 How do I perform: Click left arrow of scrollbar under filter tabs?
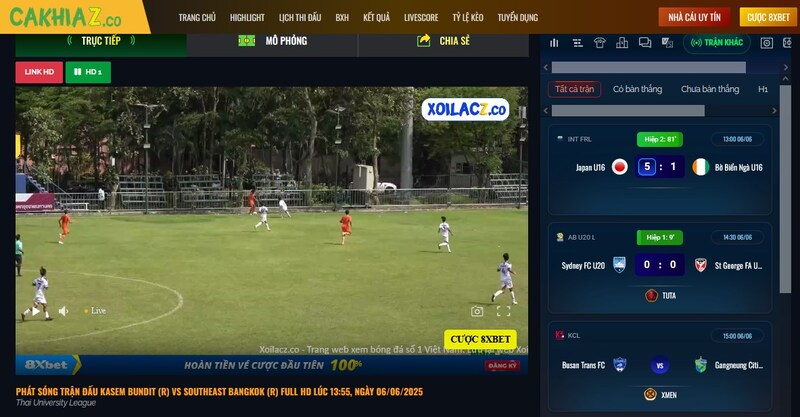click(546, 110)
